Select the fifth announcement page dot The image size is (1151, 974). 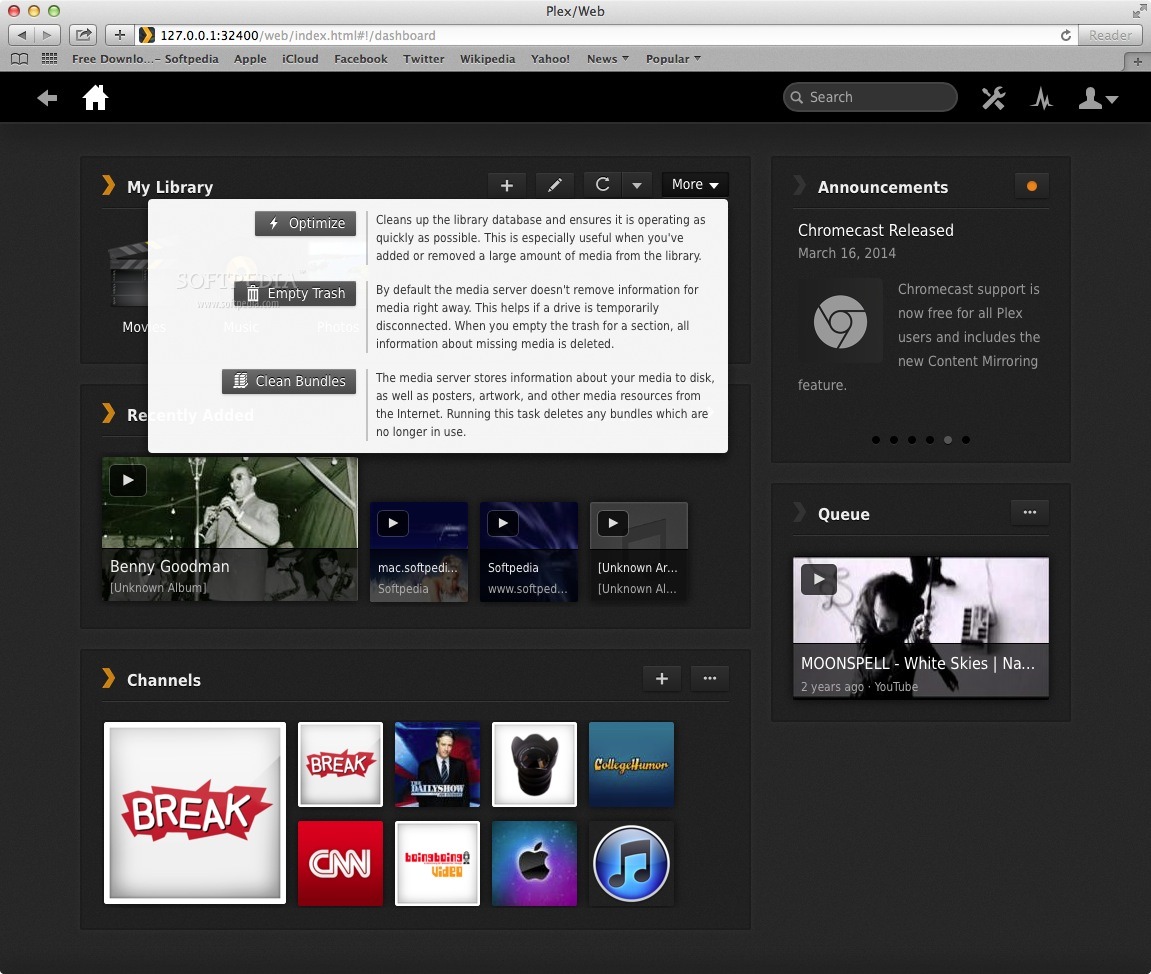(948, 440)
